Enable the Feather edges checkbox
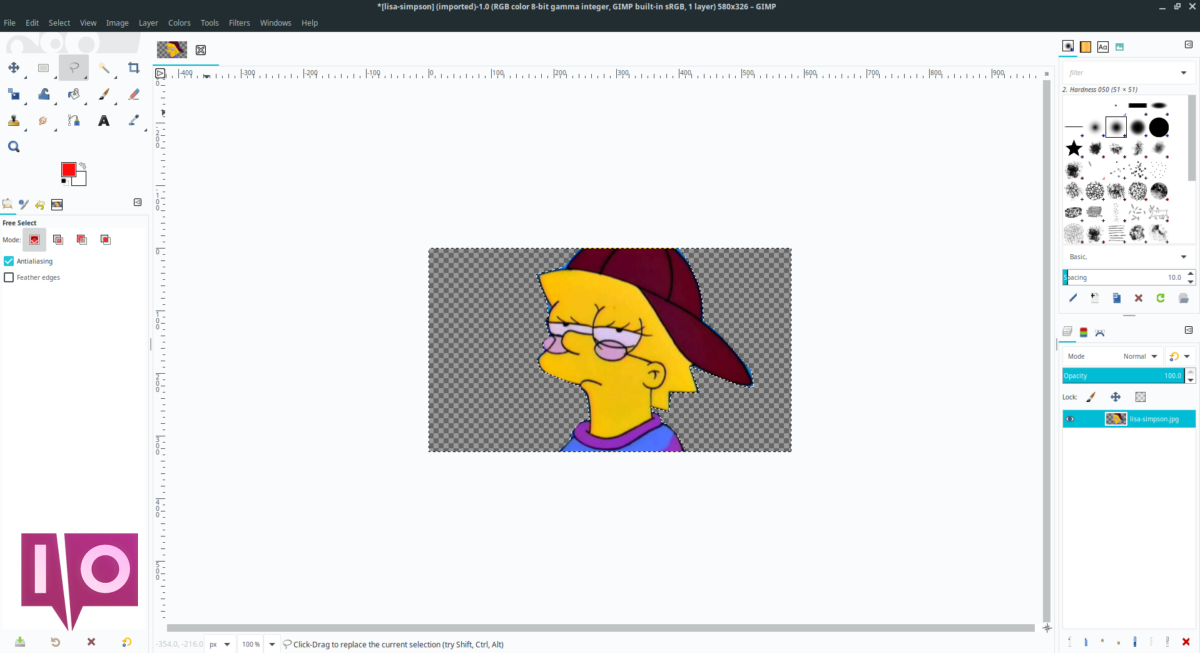 point(9,277)
